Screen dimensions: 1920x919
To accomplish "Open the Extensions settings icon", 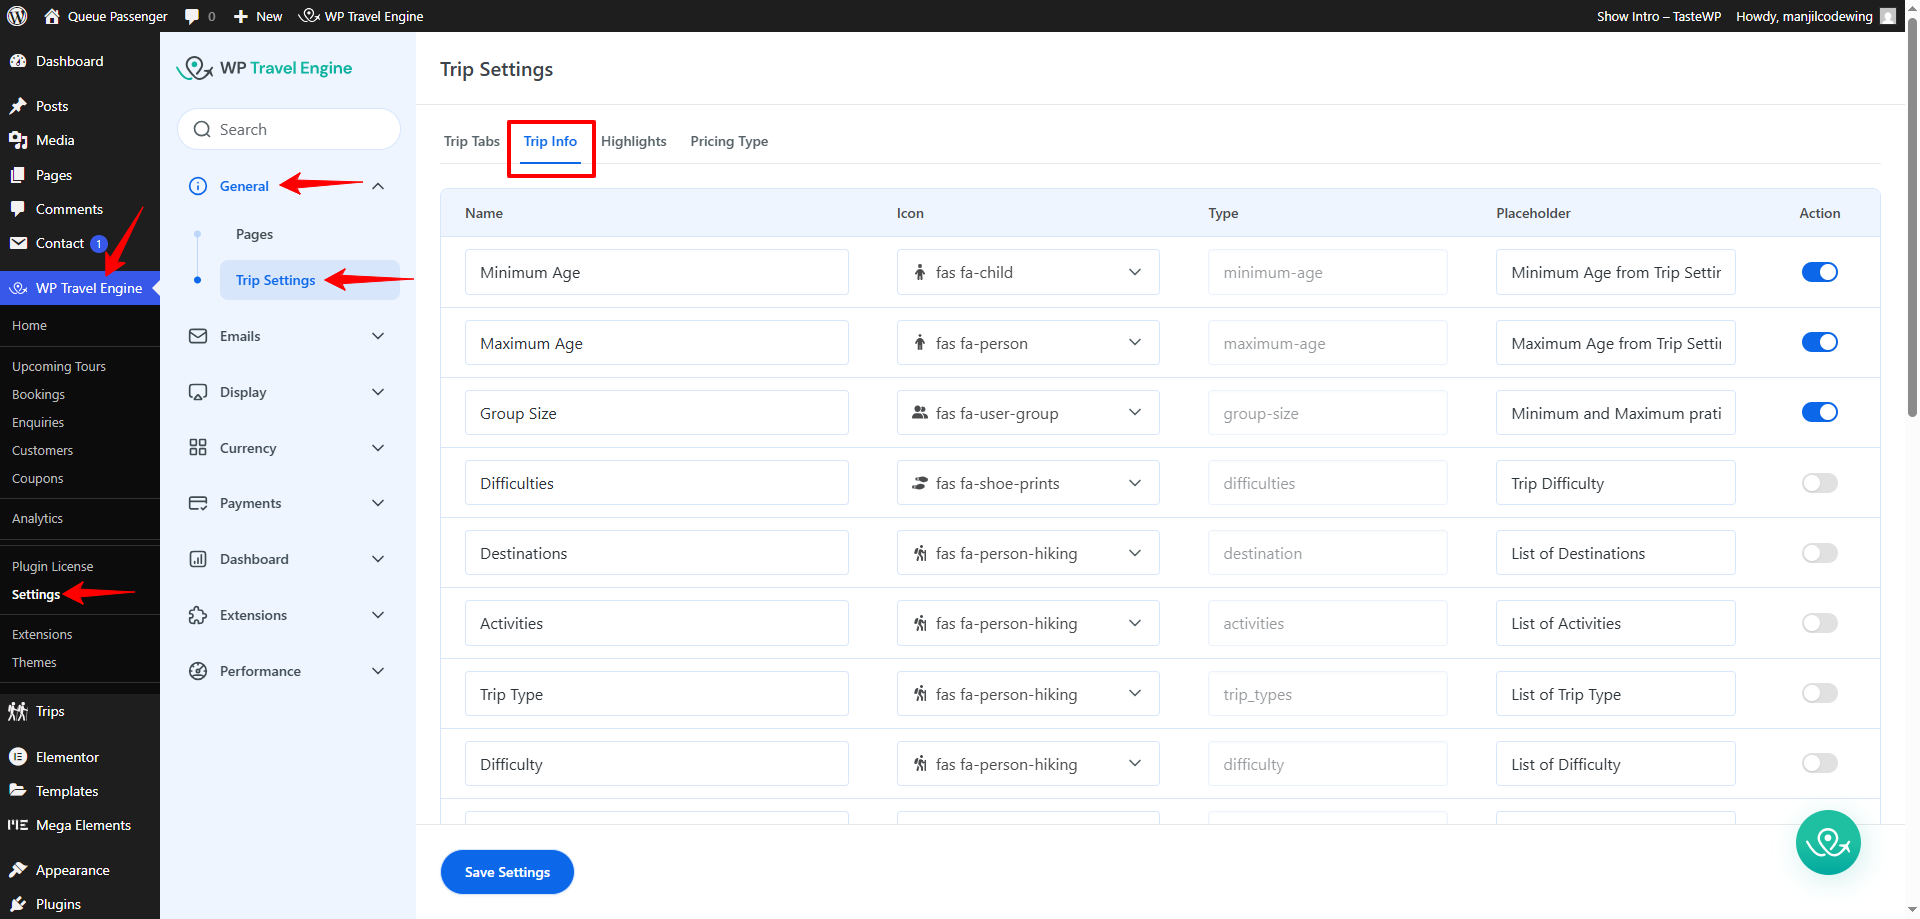I will [x=197, y=615].
